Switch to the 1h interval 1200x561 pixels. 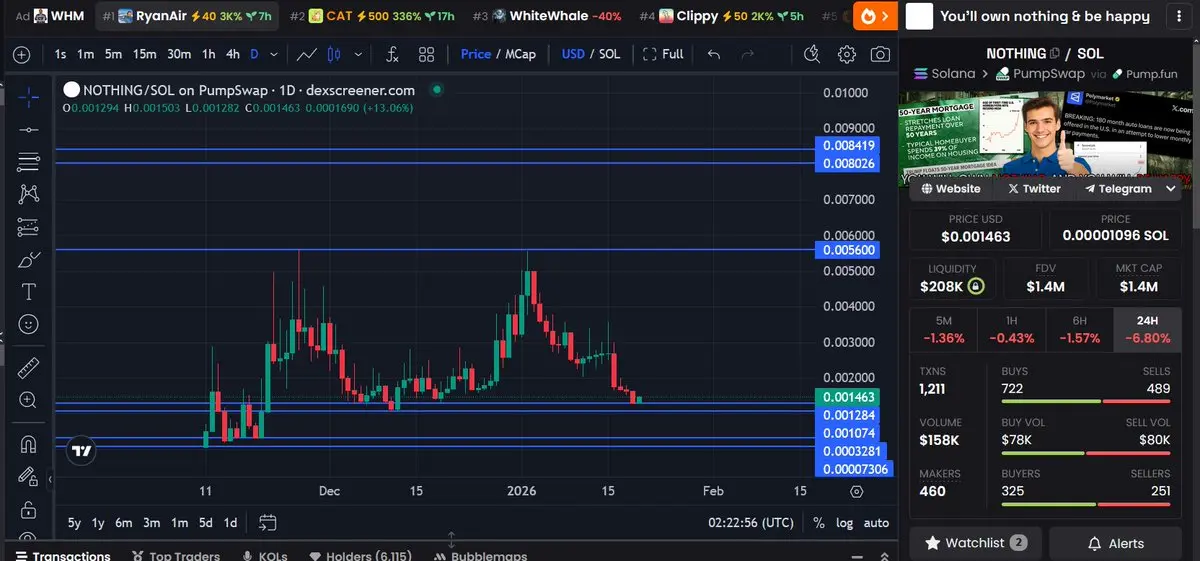[208, 54]
